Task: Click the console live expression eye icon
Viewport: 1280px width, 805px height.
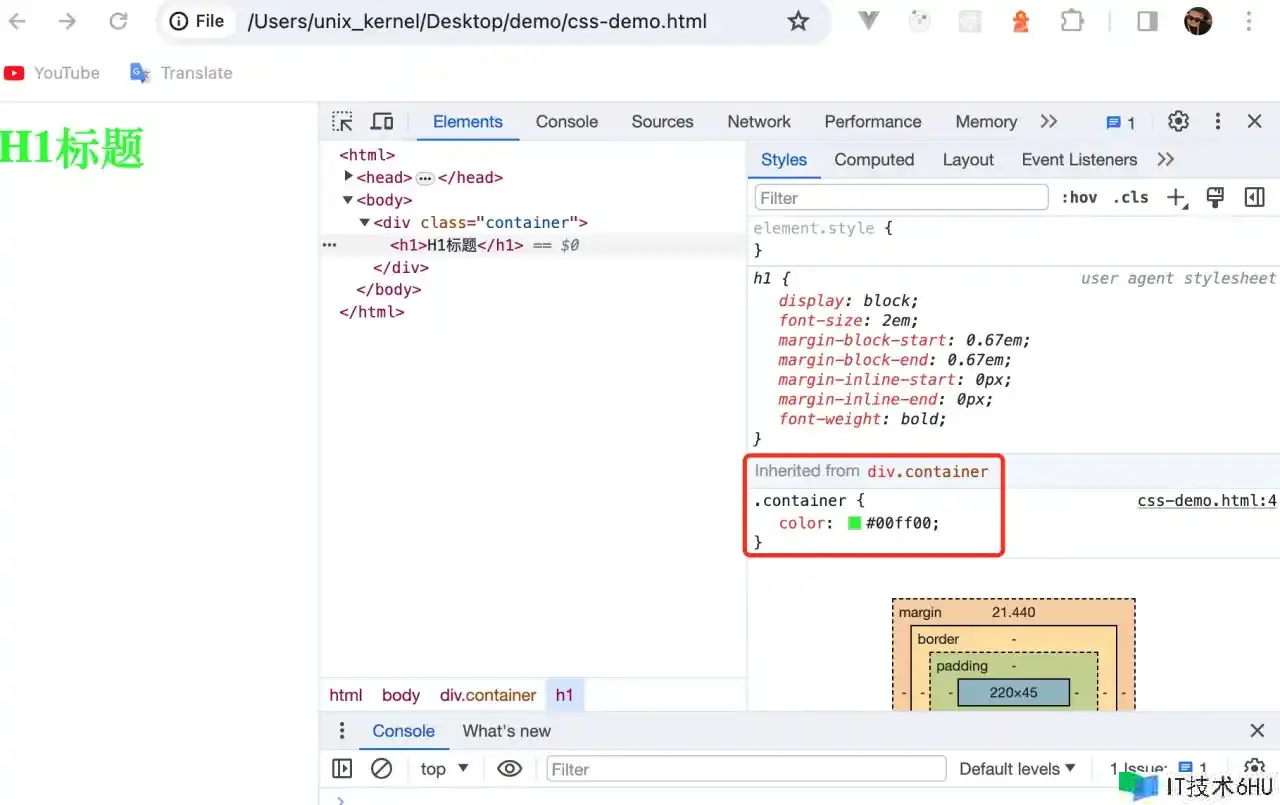Action: tap(510, 769)
